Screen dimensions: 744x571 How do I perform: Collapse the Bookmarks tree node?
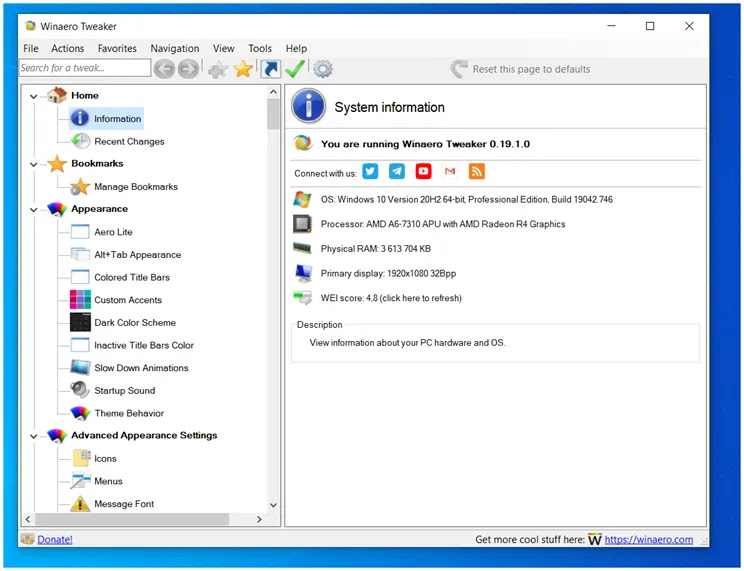click(33, 165)
